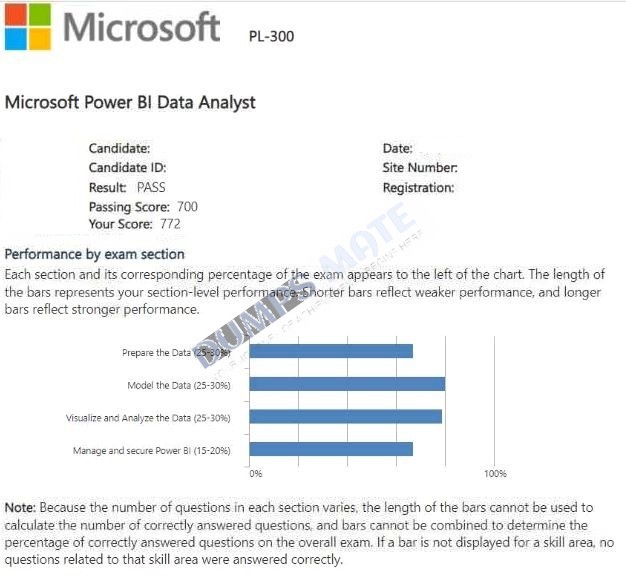The image size is (626, 579).
Task: Click the PASS result value
Action: point(151,187)
